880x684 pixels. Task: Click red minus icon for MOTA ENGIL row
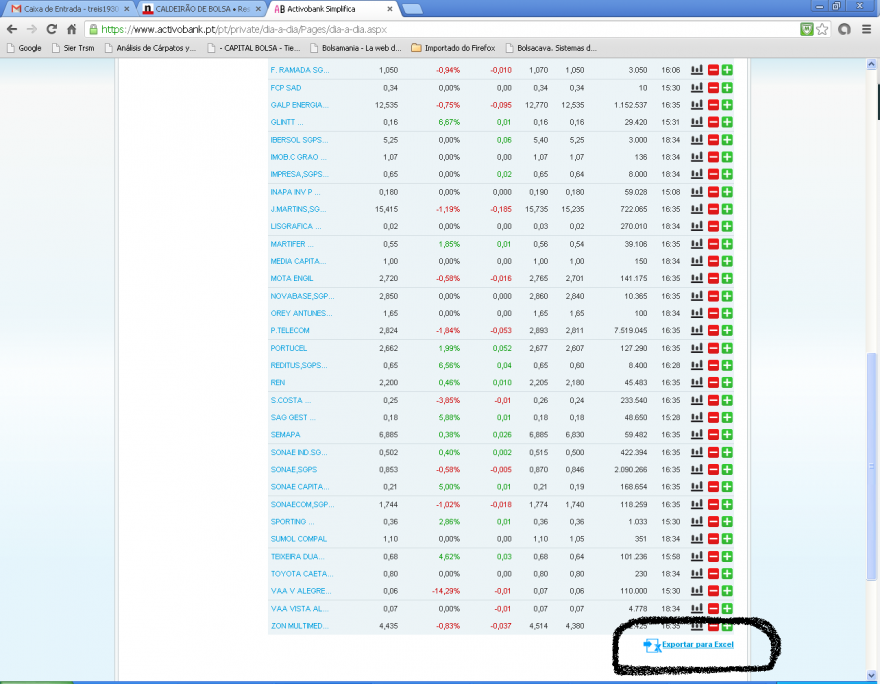(713, 278)
